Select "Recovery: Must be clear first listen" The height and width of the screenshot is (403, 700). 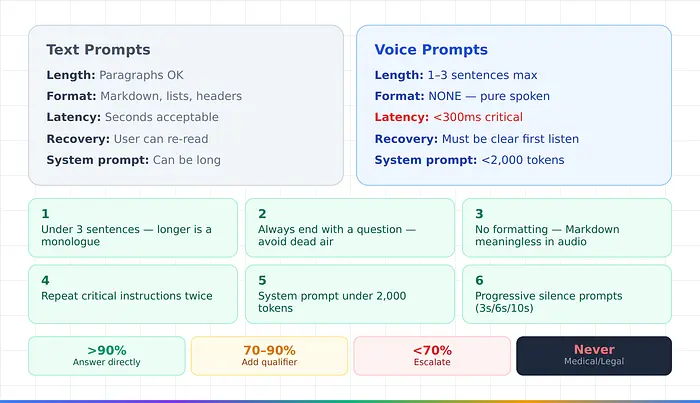[x=477, y=138]
